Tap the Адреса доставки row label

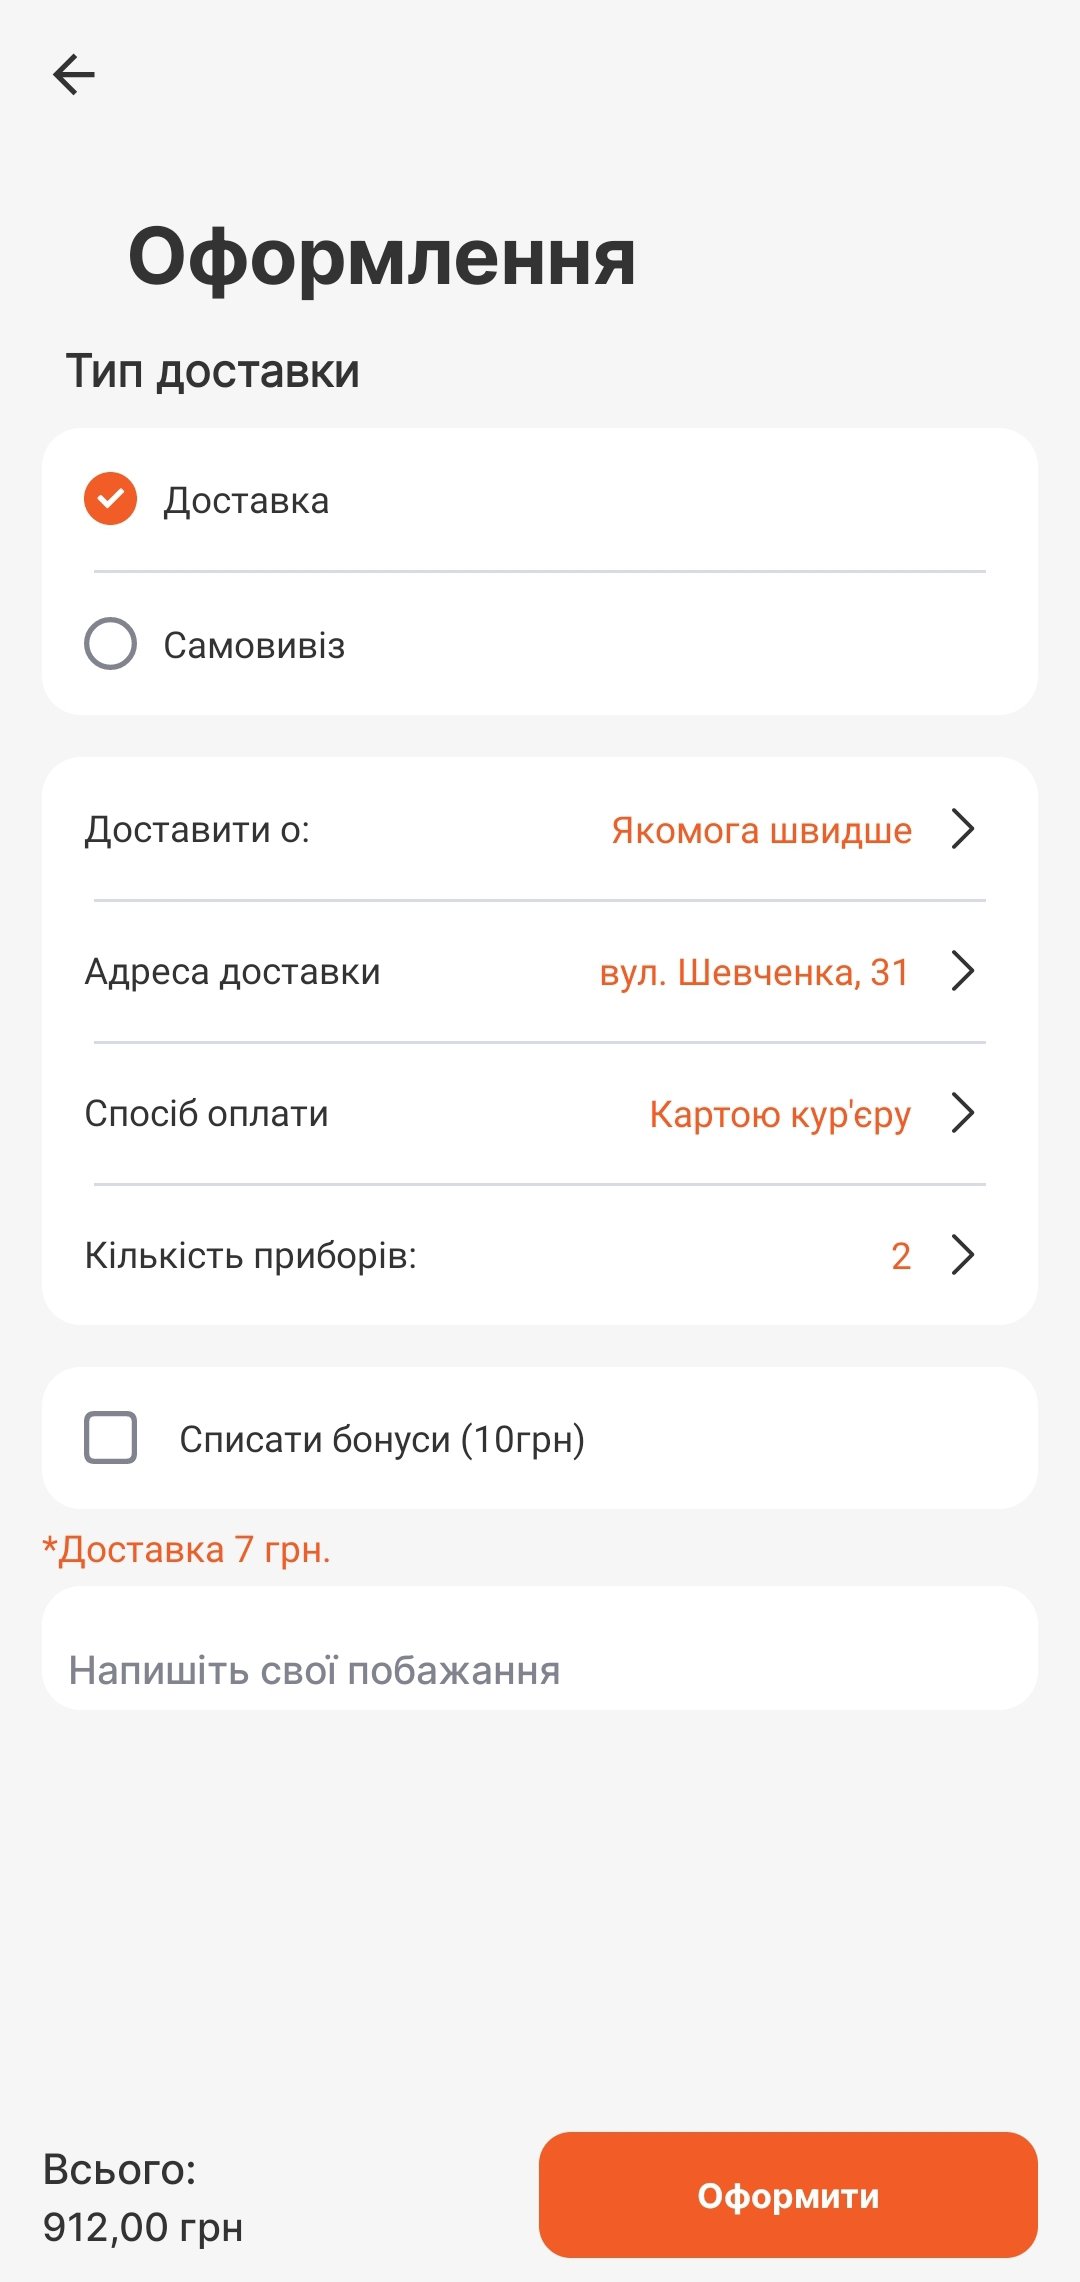233,972
